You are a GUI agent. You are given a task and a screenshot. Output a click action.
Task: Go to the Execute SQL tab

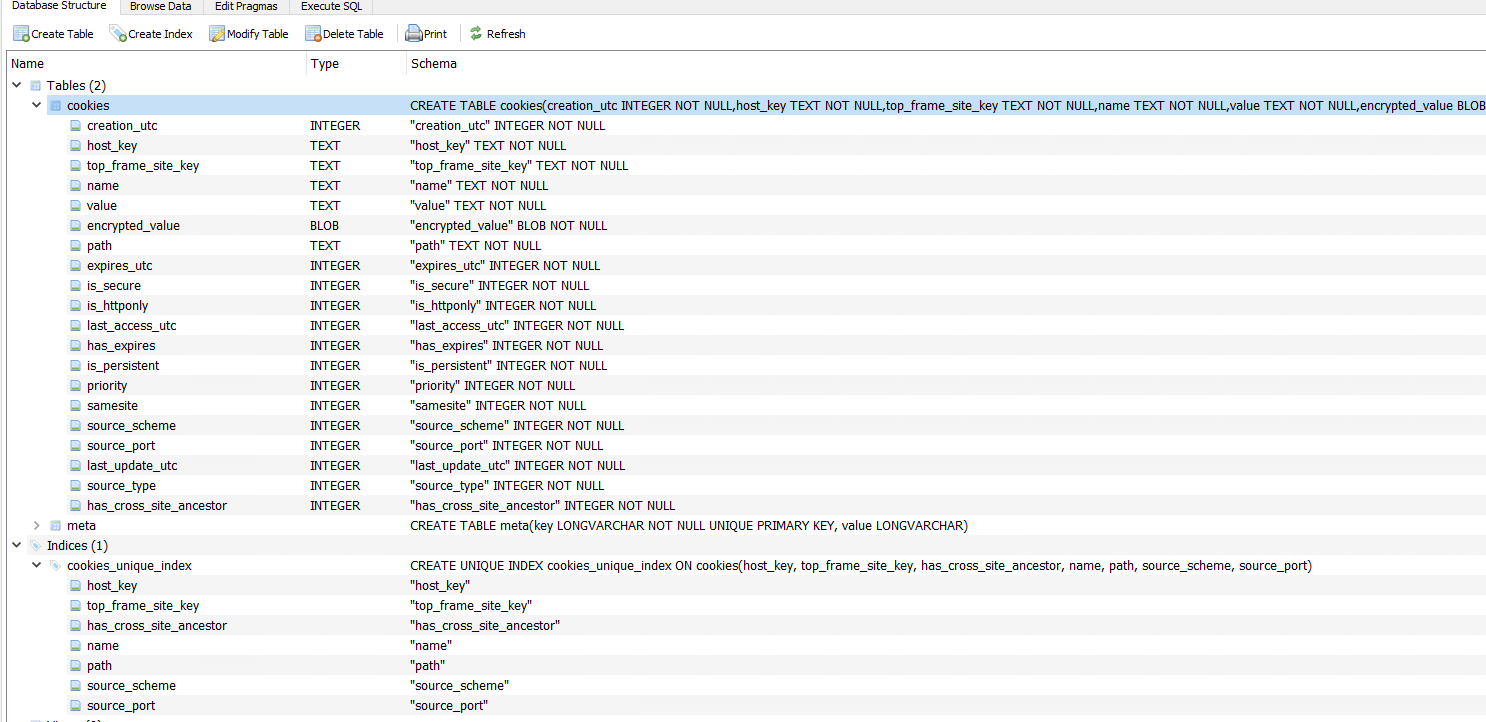tap(331, 7)
